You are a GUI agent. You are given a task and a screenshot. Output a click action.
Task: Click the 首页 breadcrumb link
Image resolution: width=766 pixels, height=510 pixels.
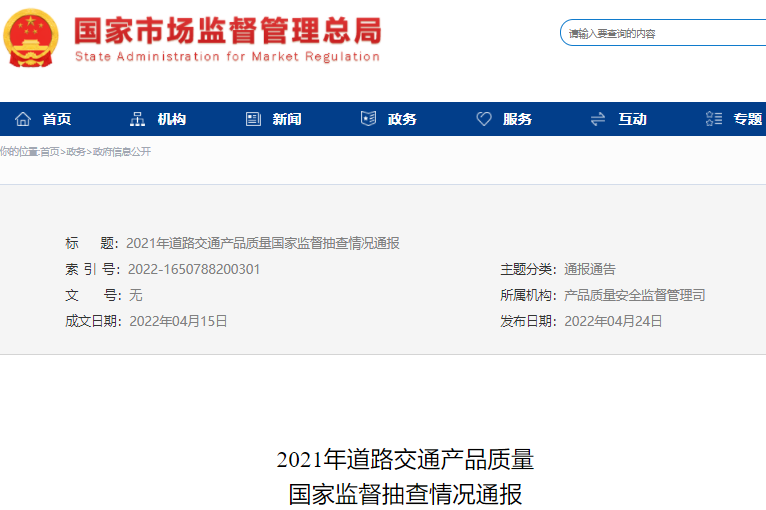[x=50, y=152]
